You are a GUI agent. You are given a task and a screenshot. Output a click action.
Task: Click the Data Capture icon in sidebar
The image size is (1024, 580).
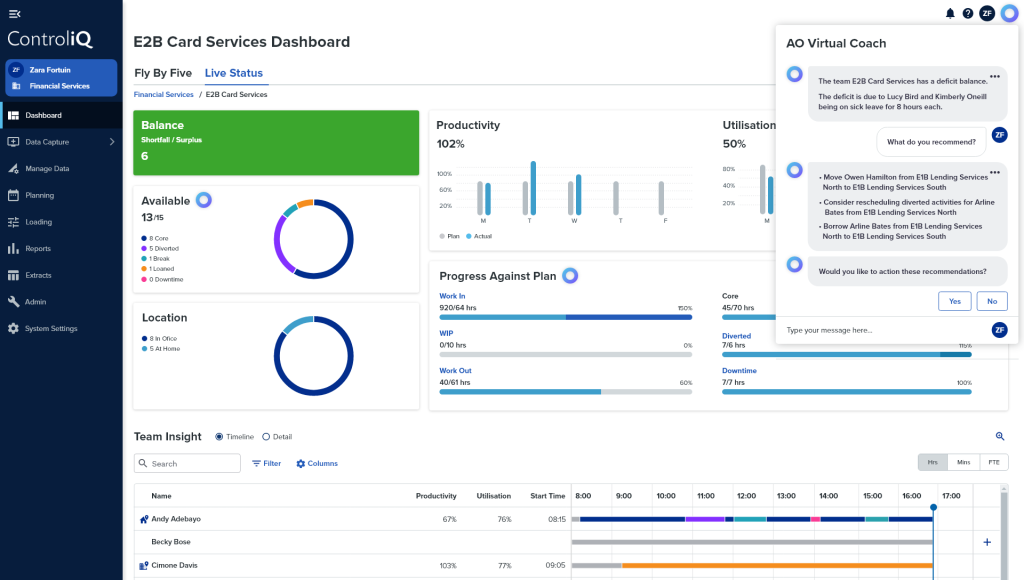coord(13,142)
